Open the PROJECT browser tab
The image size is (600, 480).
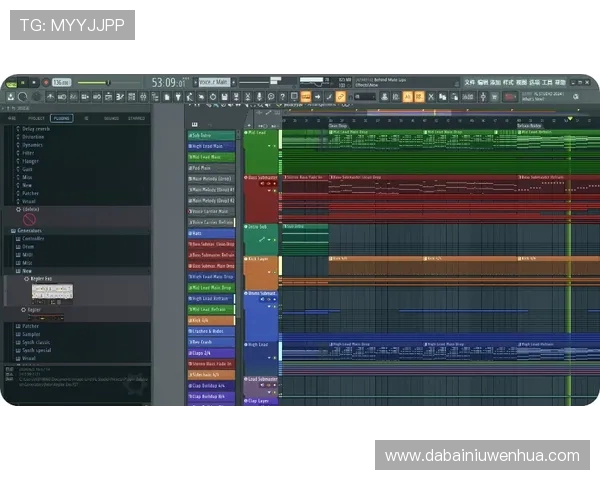[x=37, y=118]
